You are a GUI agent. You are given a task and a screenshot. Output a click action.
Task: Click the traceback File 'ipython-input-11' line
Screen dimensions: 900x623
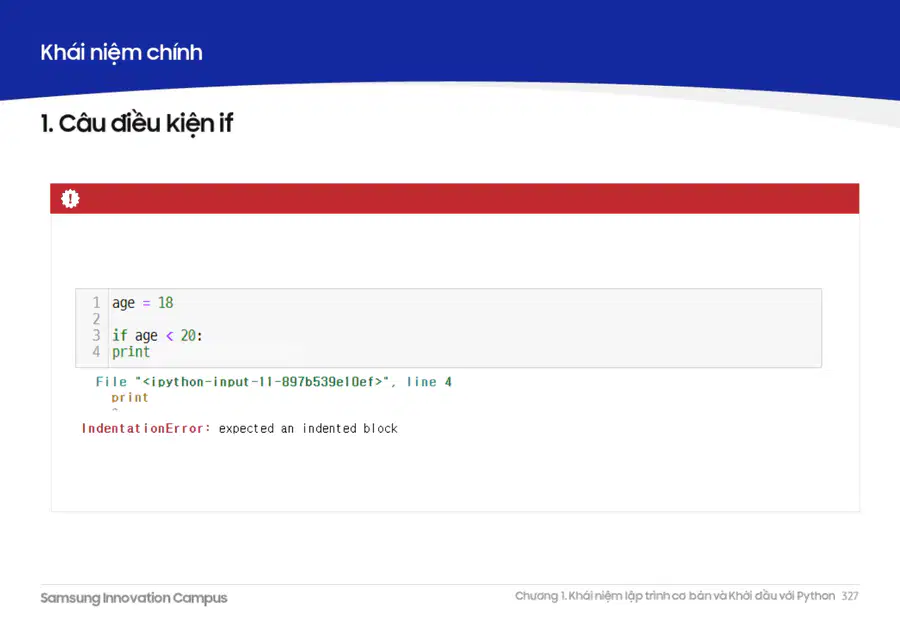[x=274, y=382]
